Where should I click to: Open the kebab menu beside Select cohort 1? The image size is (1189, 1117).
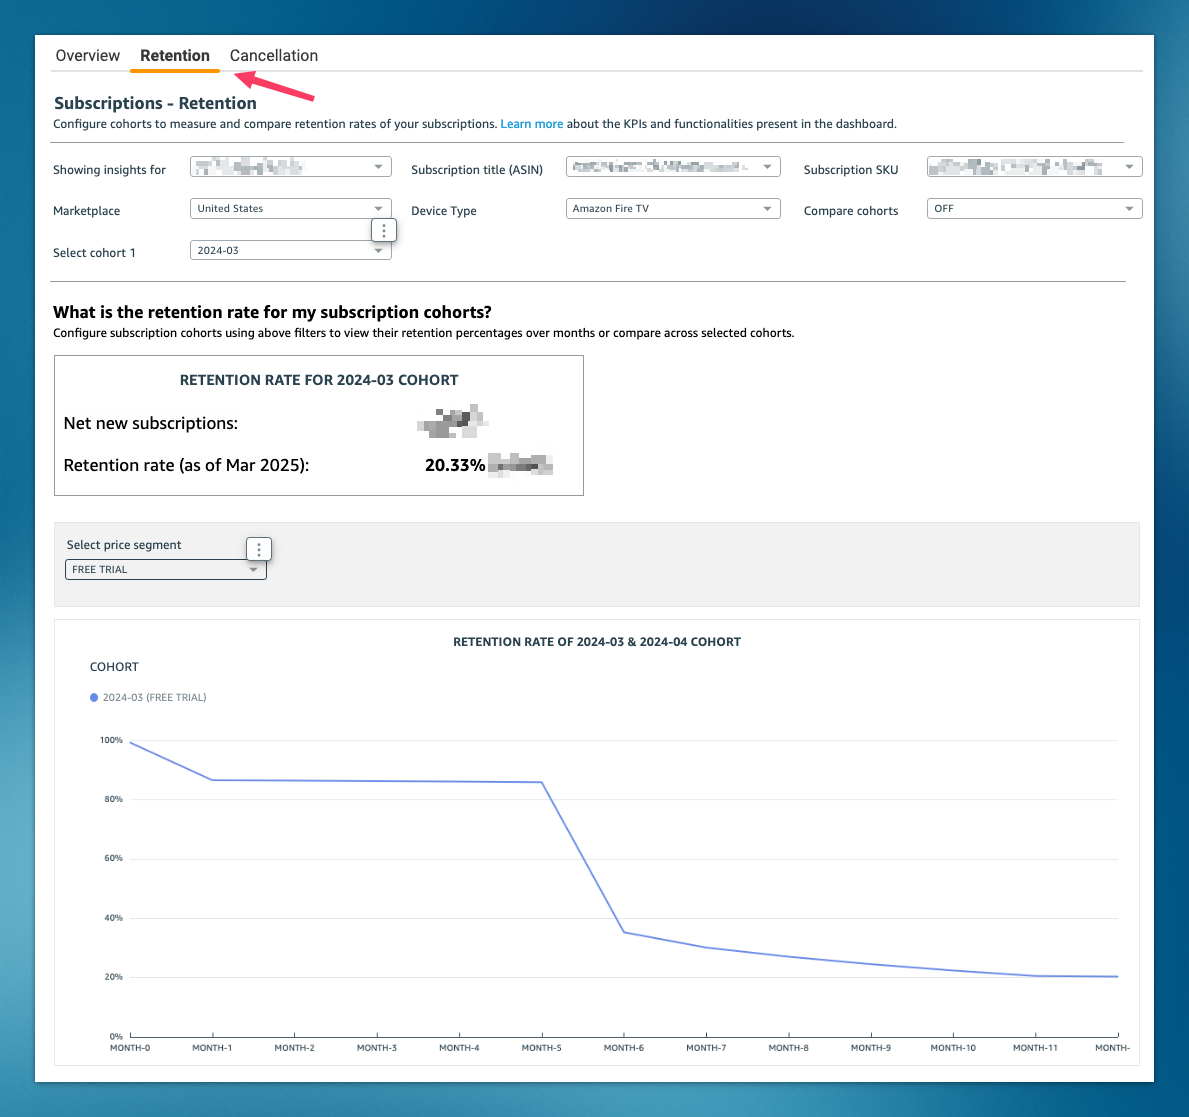[x=384, y=230]
